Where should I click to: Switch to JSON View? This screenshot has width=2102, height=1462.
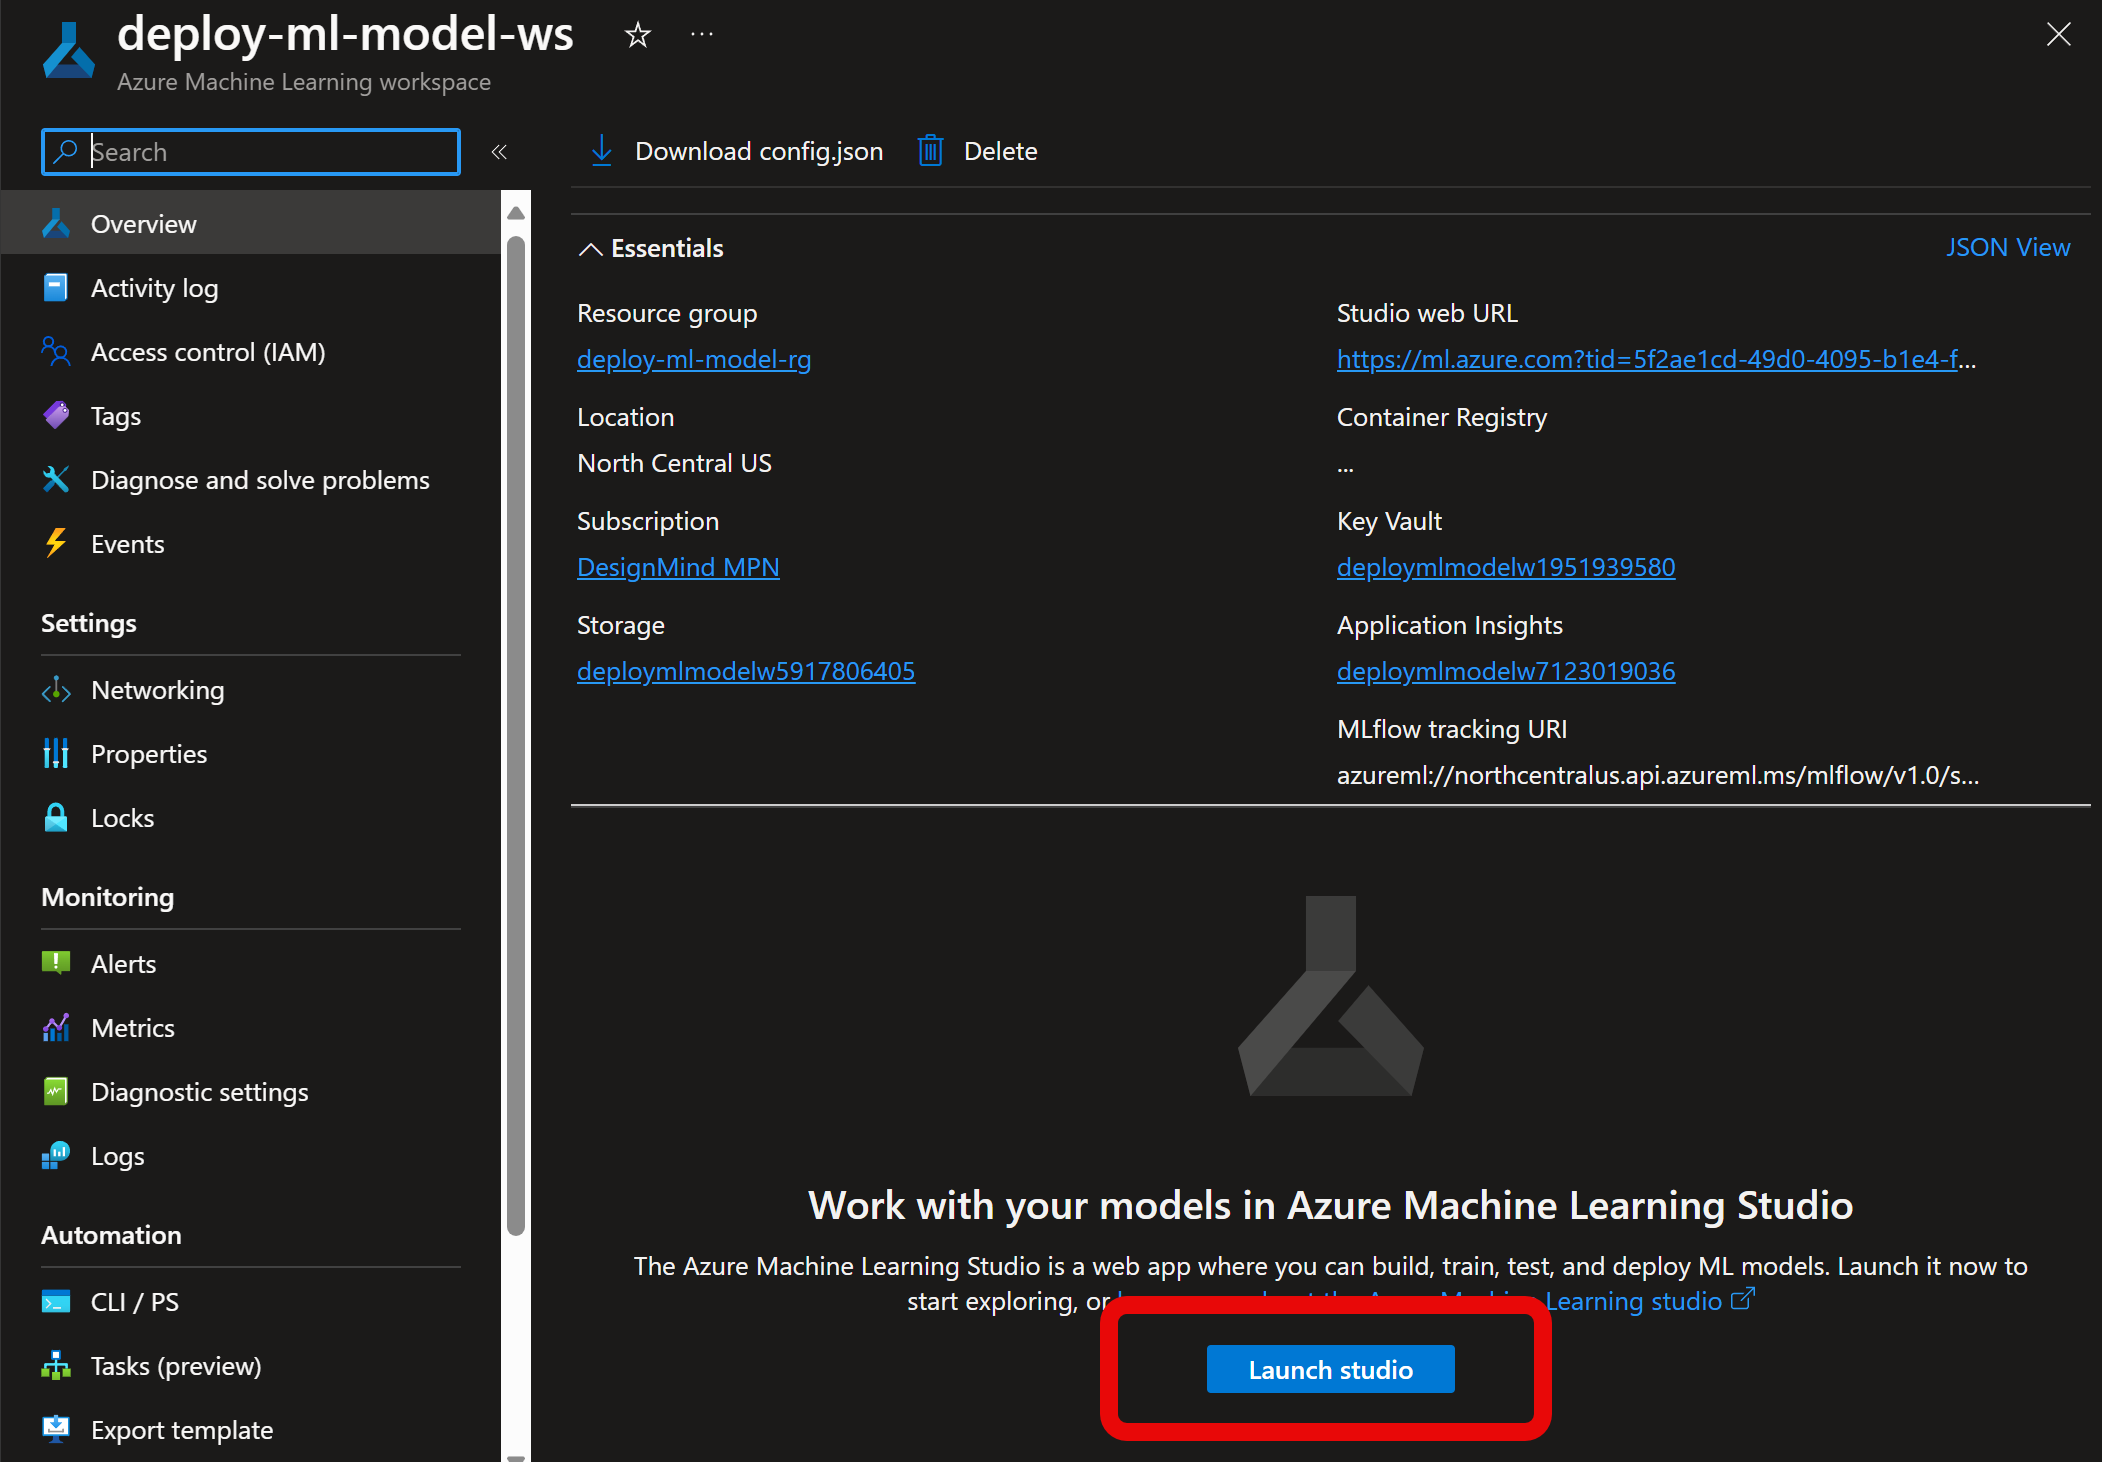pyautogui.click(x=2008, y=246)
